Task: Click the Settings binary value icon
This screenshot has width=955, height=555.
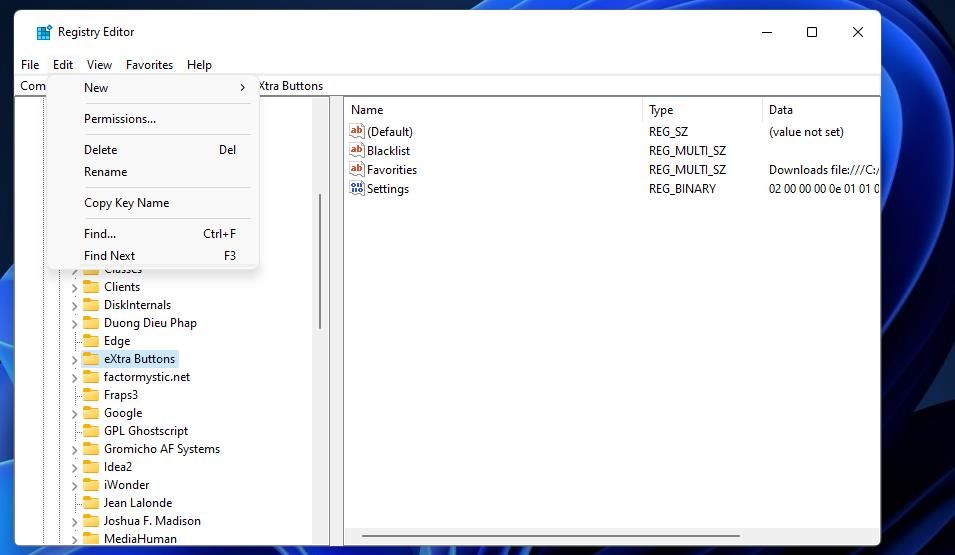Action: coord(357,188)
